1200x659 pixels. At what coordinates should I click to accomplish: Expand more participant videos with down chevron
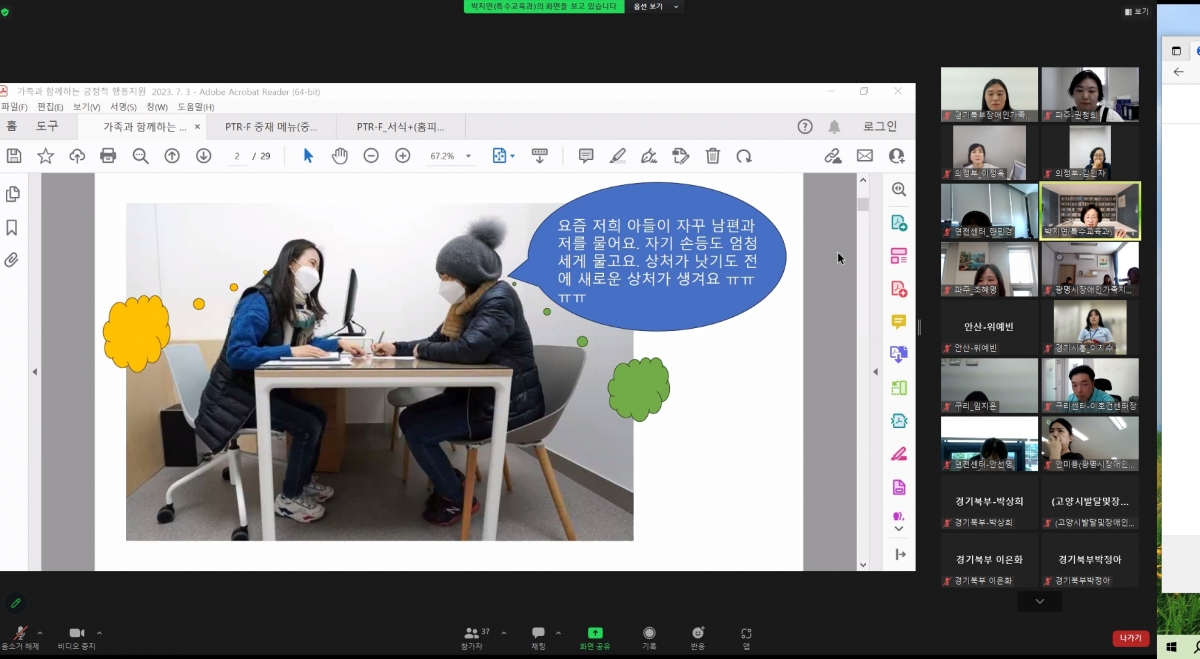pyautogui.click(x=1039, y=601)
